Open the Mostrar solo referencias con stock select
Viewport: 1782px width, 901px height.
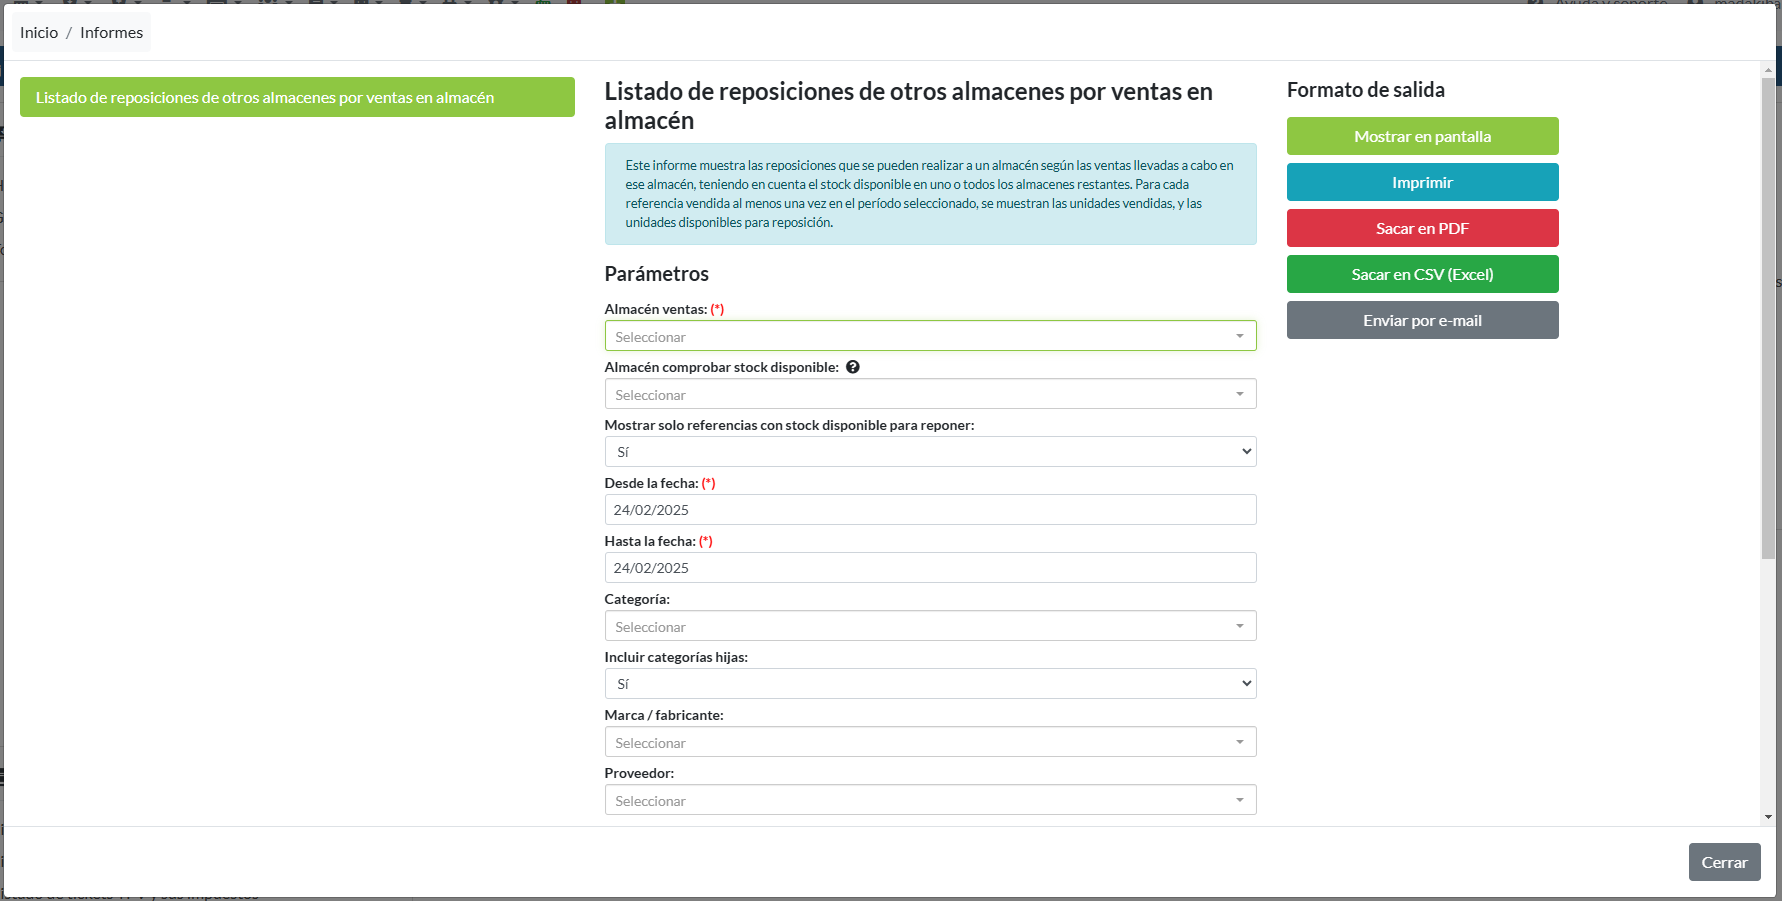(x=929, y=451)
